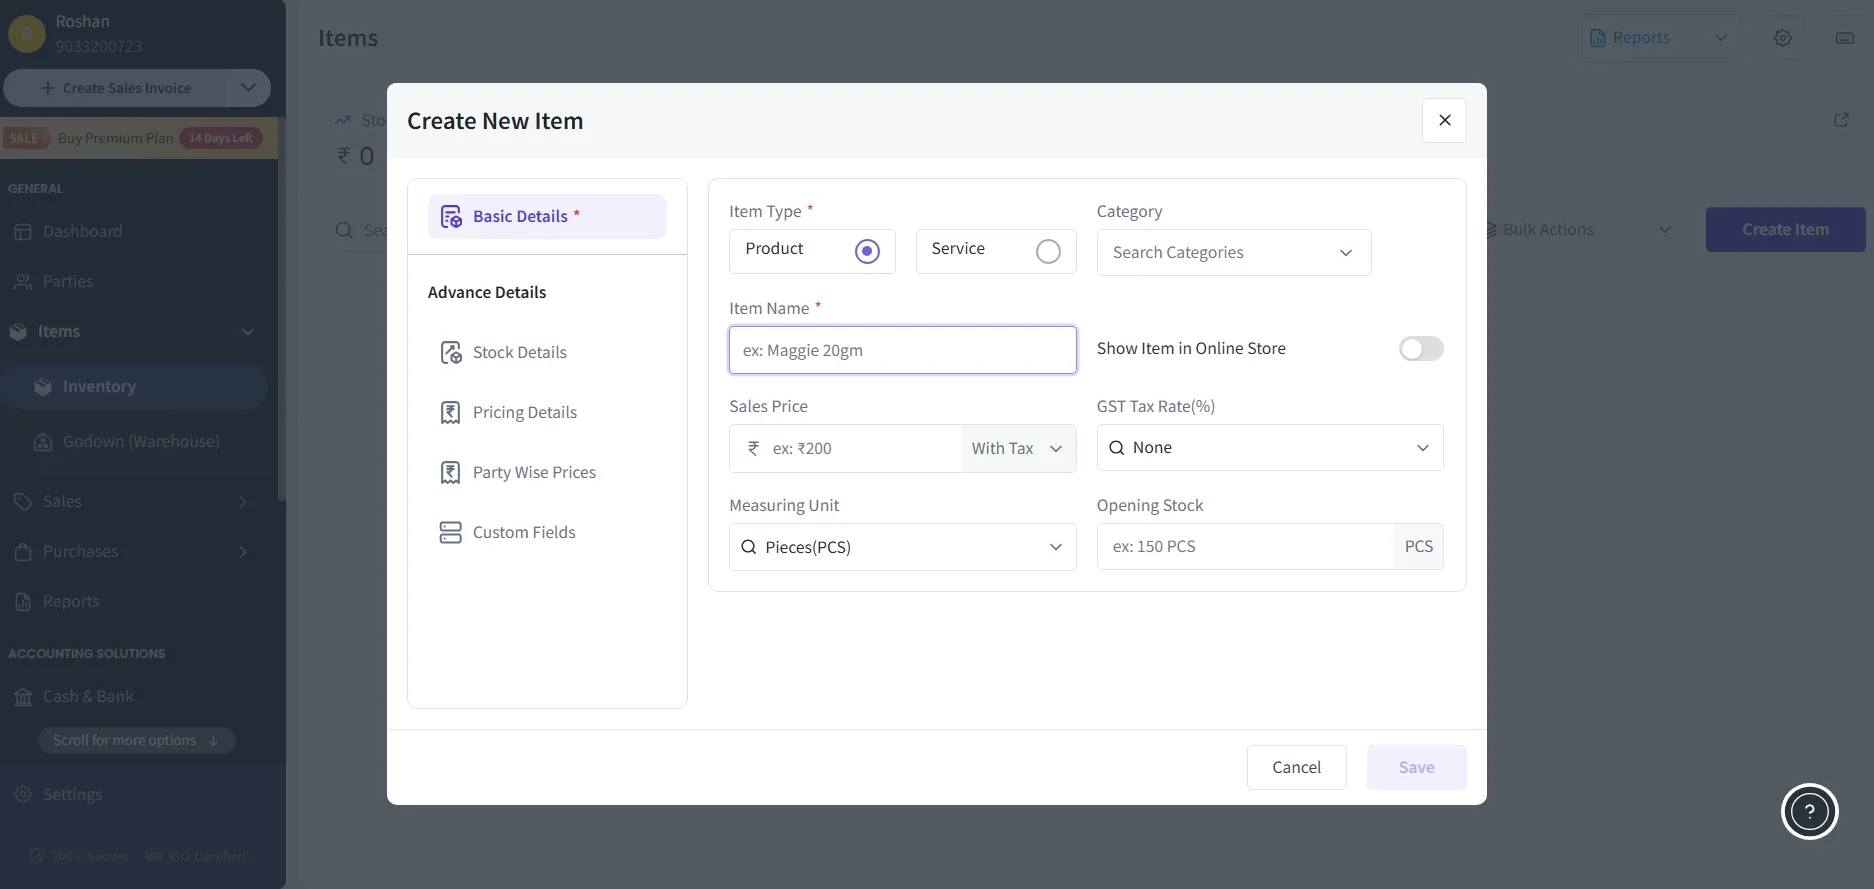Click the Sales tag icon
1874x889 pixels.
tap(23, 501)
